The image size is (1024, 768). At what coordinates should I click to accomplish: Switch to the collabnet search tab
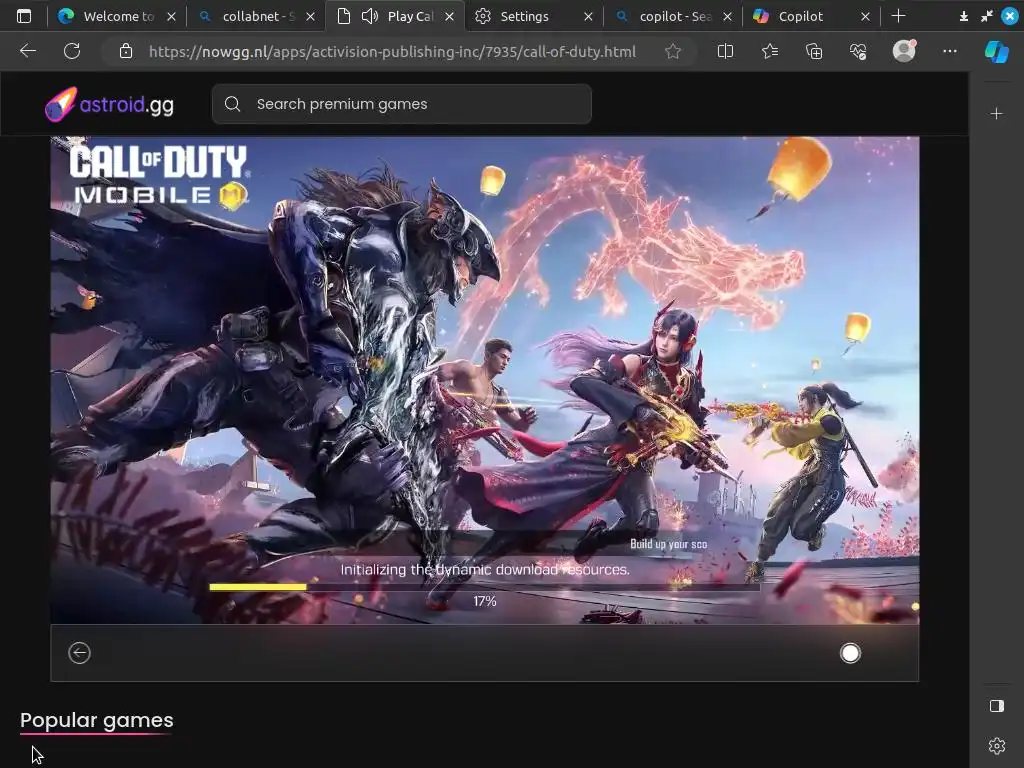point(255,16)
